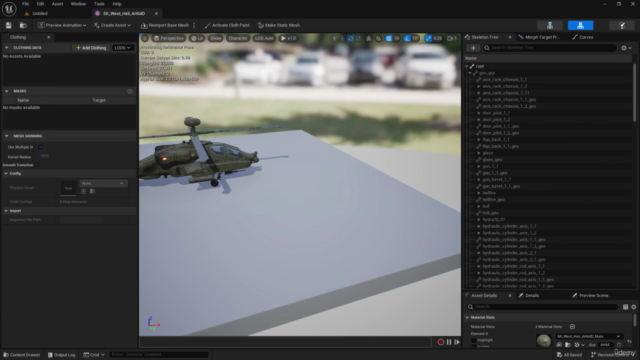Click the Unreal Engine logo icon
640x360 pixels.
click(x=9, y=9)
